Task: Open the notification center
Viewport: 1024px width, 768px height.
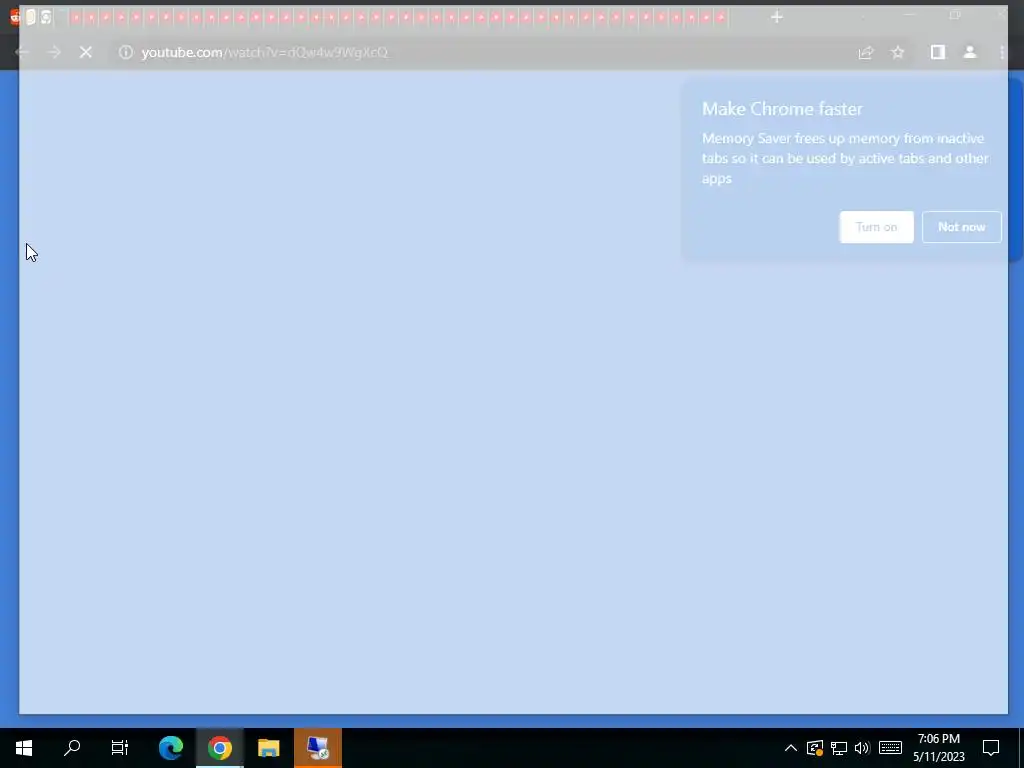Action: click(991, 748)
